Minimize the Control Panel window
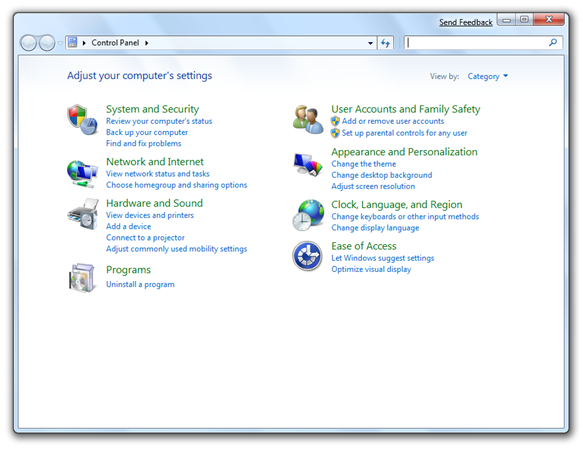This screenshot has width=583, height=449. point(506,20)
